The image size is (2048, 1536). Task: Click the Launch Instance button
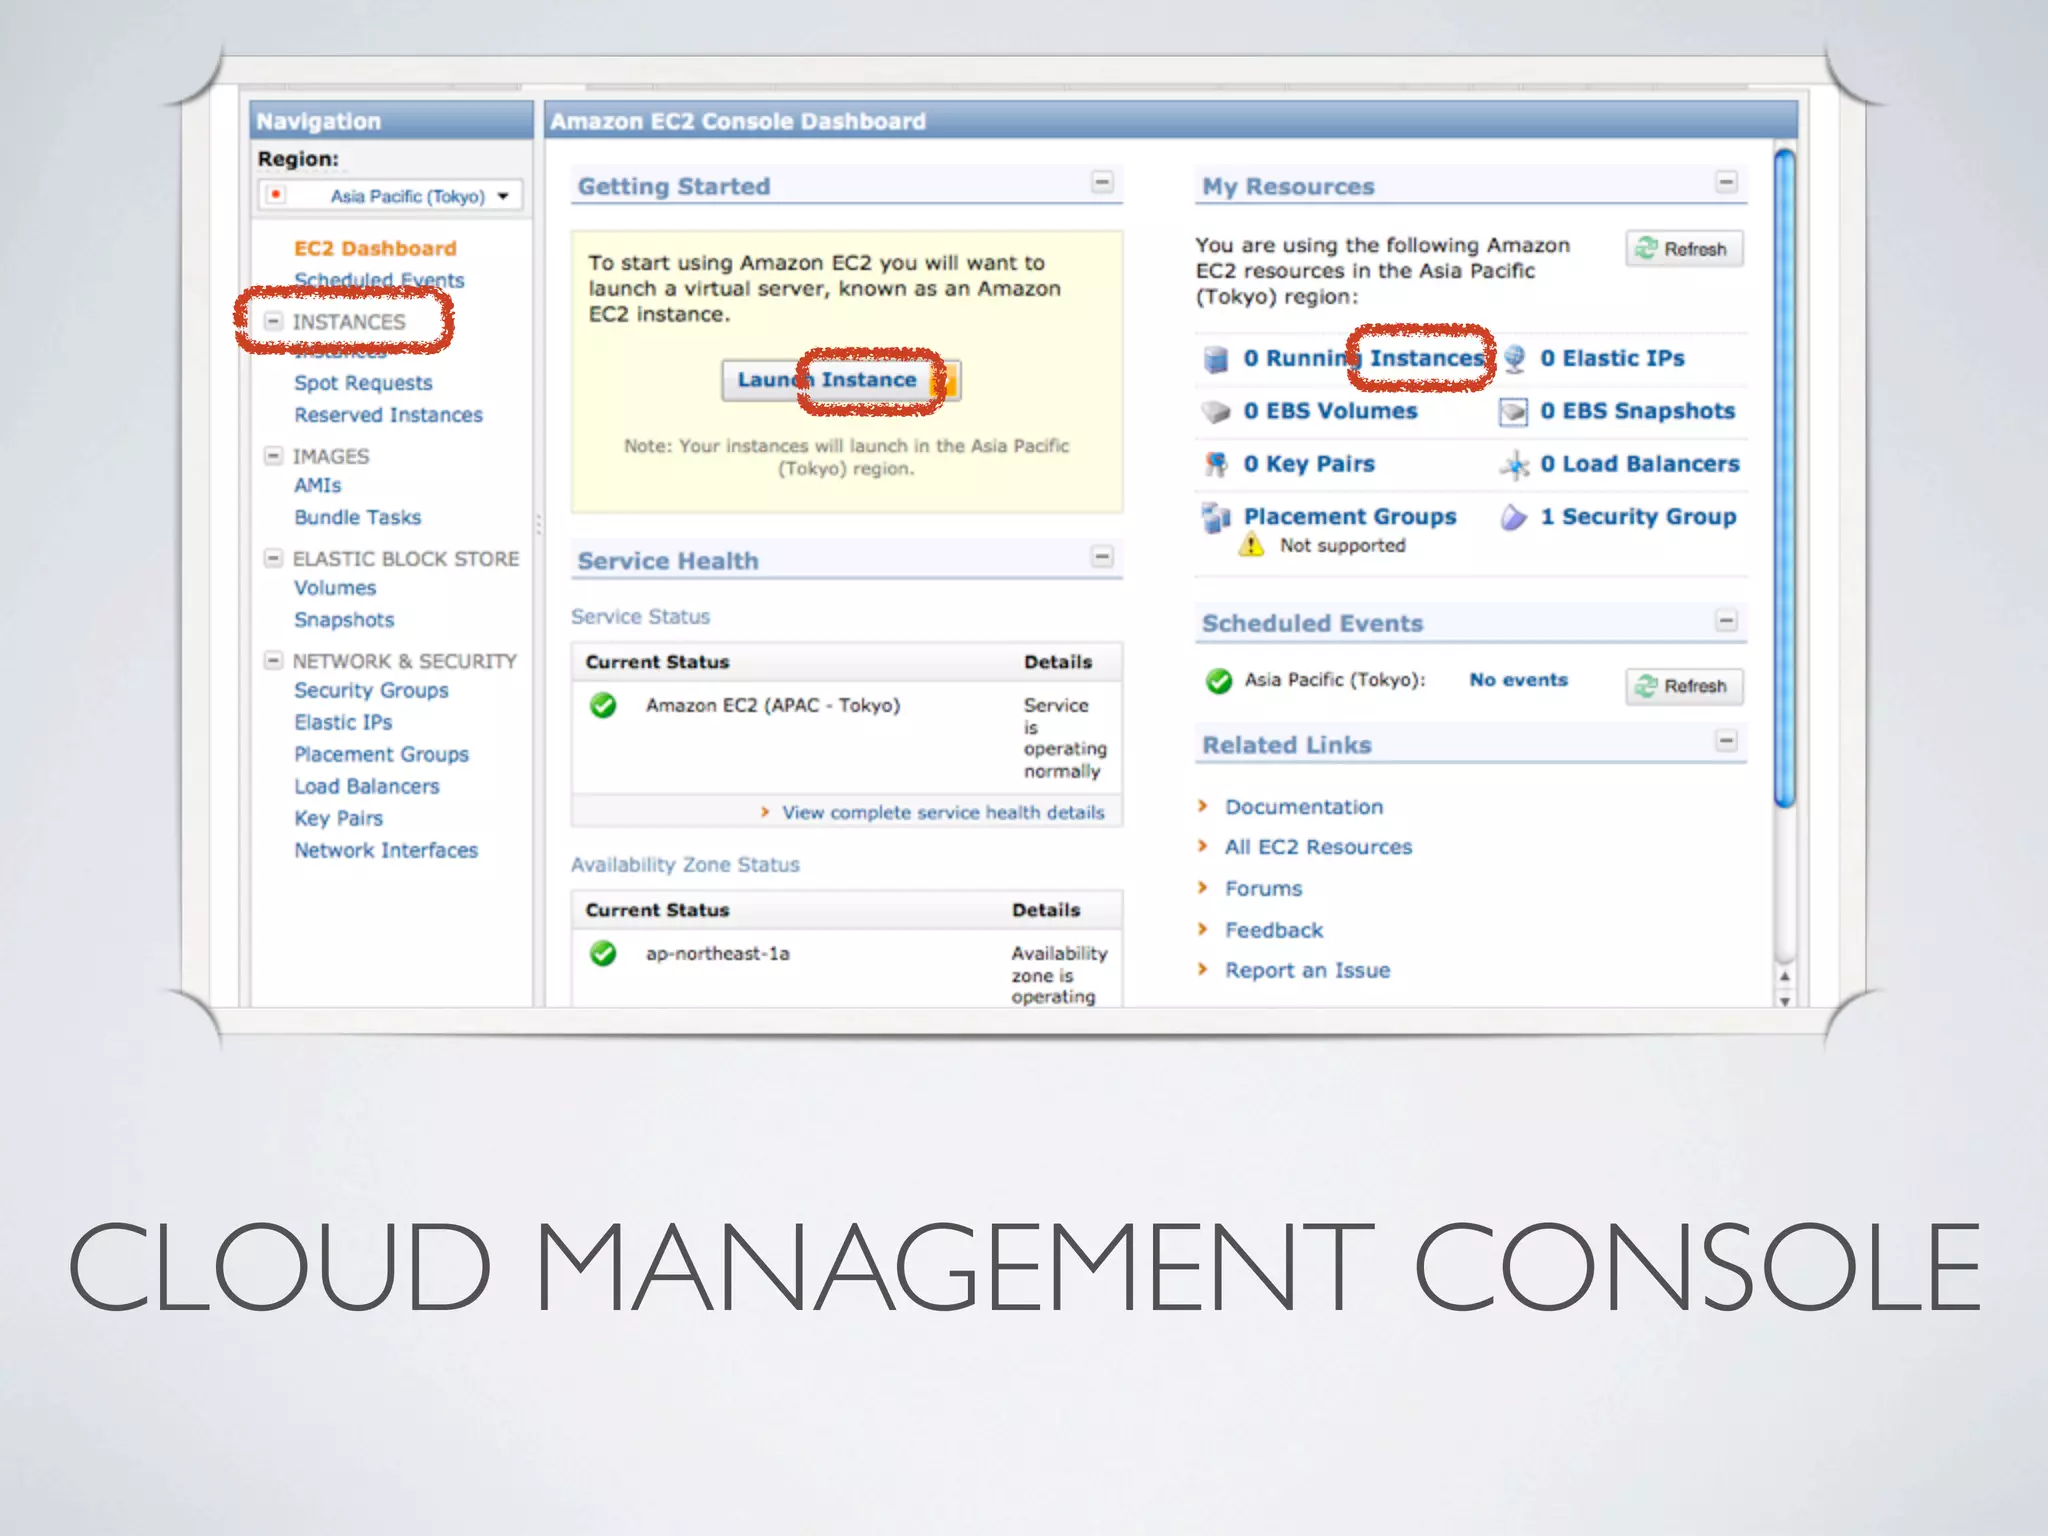(841, 380)
